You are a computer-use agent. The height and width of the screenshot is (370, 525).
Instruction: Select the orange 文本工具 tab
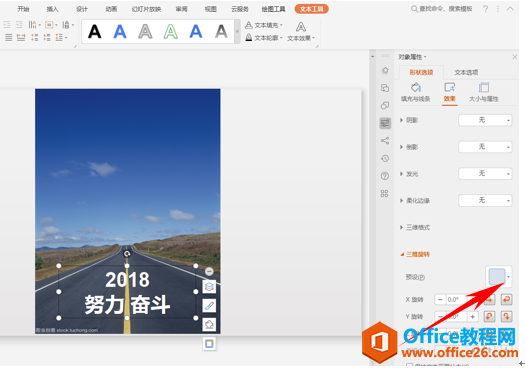311,9
